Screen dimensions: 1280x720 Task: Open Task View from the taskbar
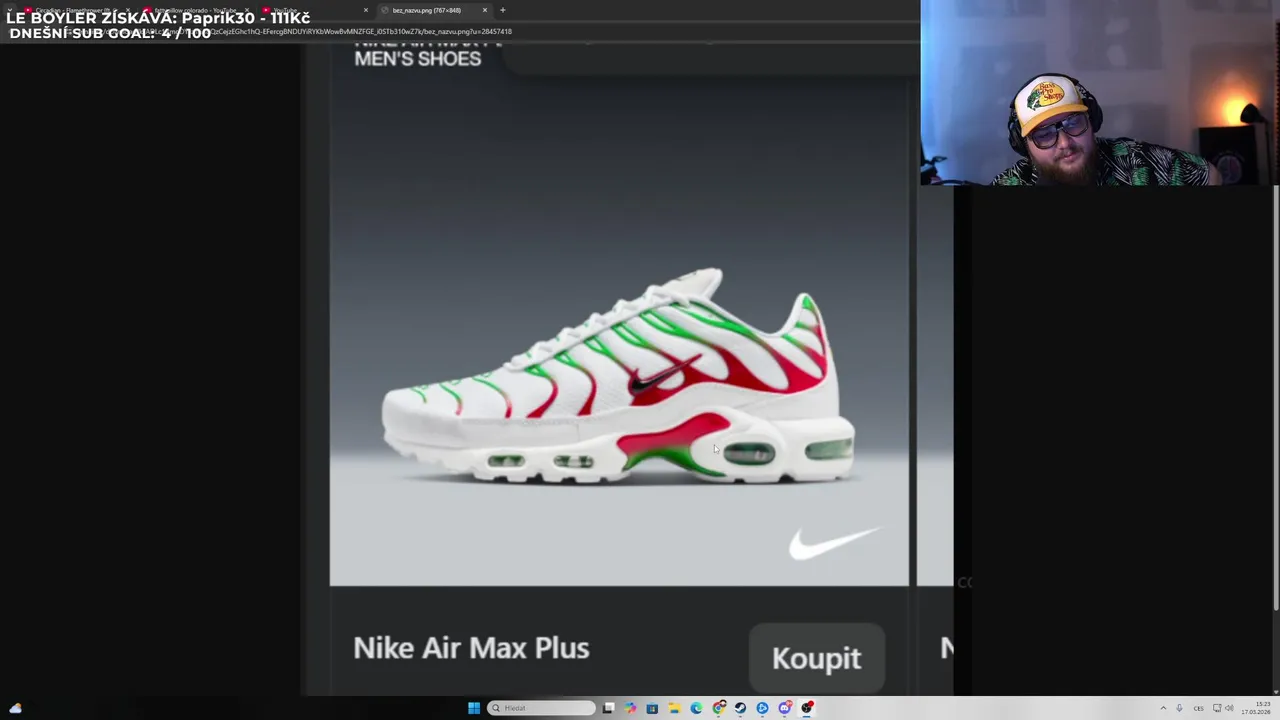click(x=609, y=708)
